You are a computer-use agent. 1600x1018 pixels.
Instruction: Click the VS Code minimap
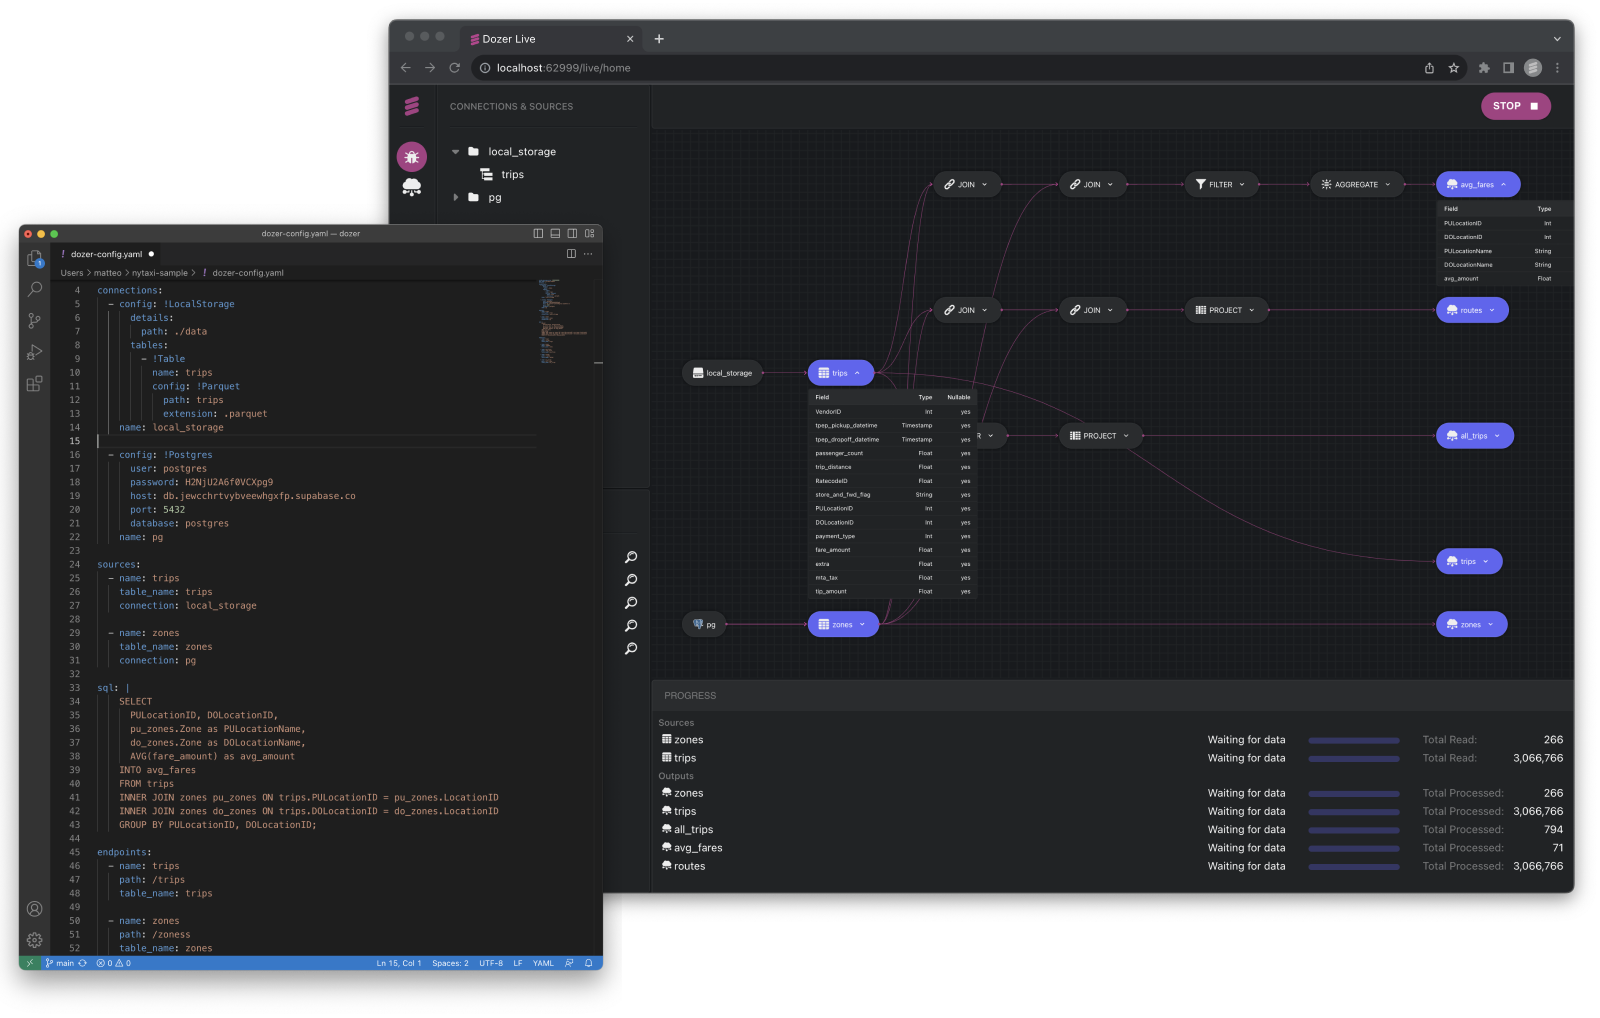[x=564, y=322]
